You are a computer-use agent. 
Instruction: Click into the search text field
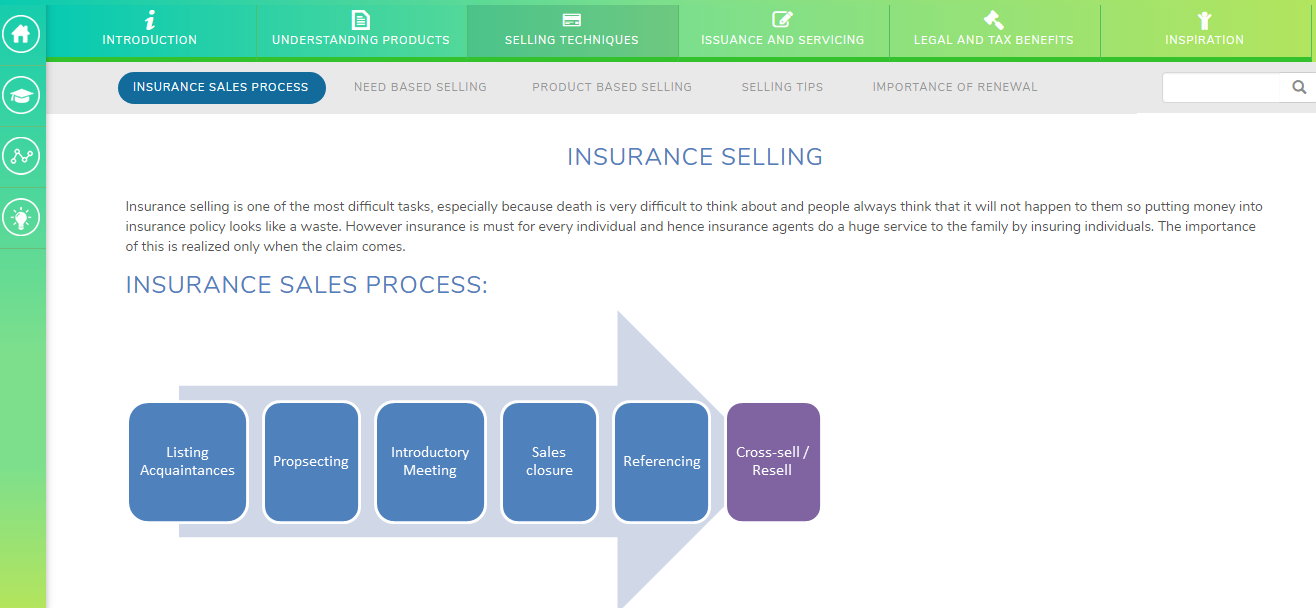click(x=1220, y=88)
